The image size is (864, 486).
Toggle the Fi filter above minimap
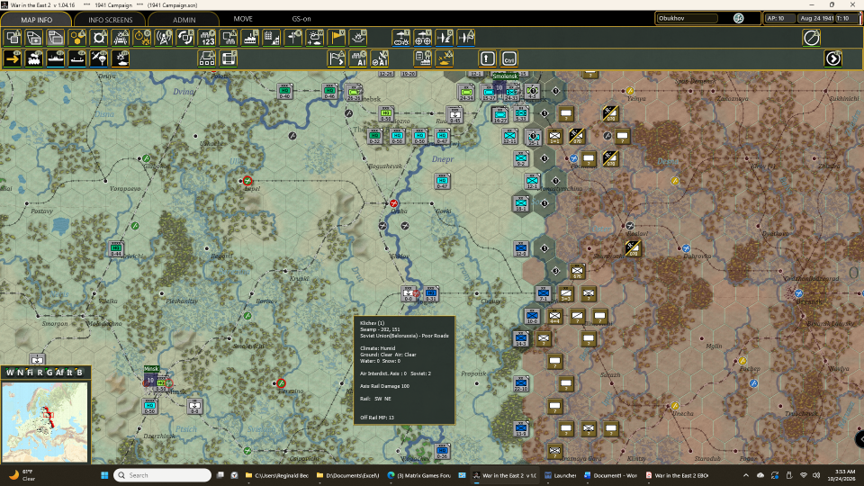pyautogui.click(x=30, y=372)
